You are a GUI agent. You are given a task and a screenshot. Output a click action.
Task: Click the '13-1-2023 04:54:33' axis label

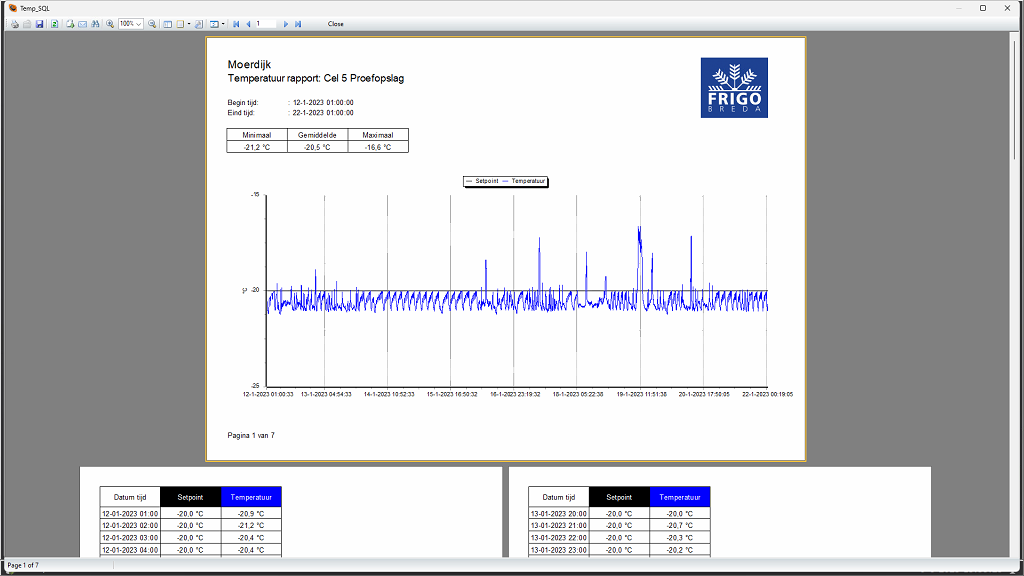326,394
